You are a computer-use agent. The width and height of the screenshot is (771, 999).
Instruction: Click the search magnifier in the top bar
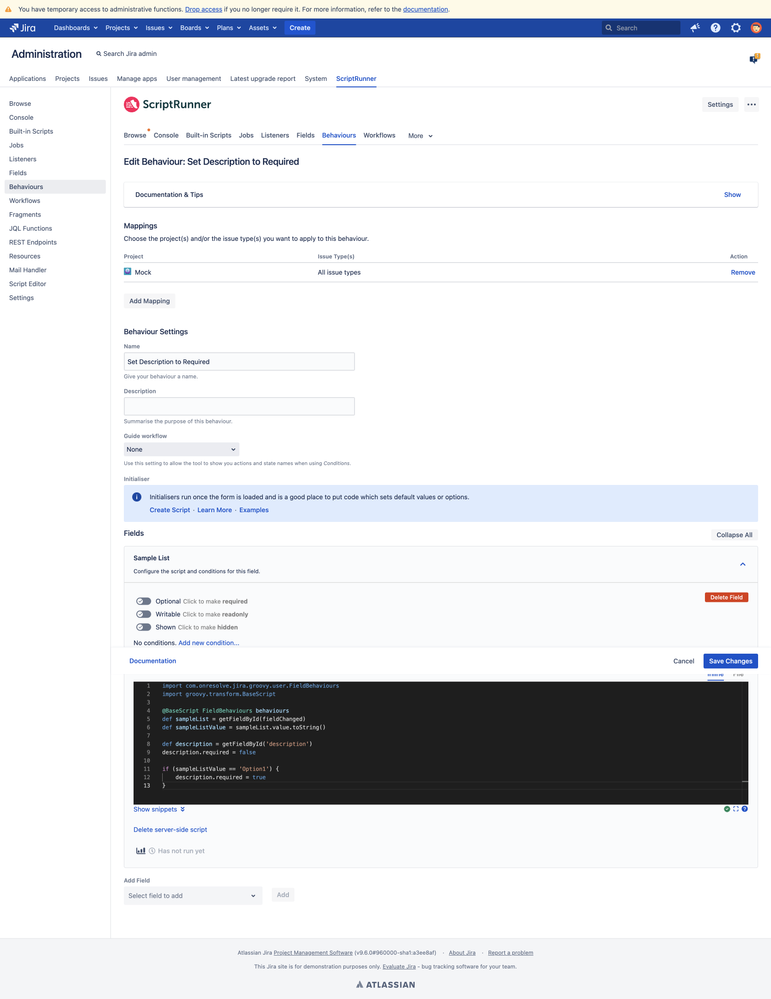(609, 28)
